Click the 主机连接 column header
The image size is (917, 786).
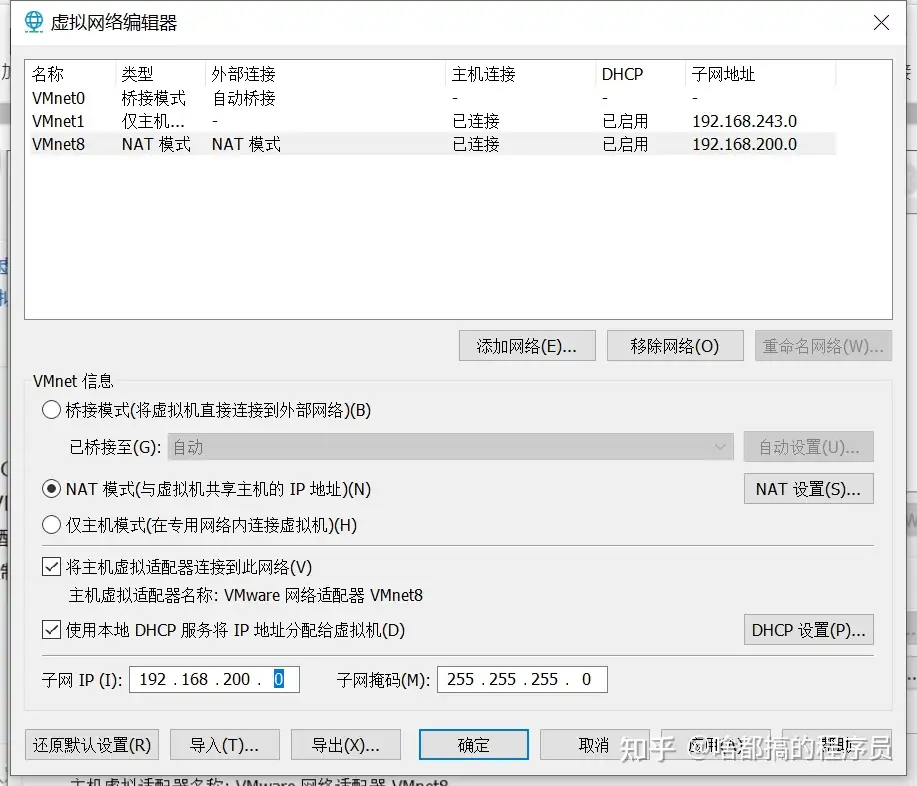pos(520,74)
